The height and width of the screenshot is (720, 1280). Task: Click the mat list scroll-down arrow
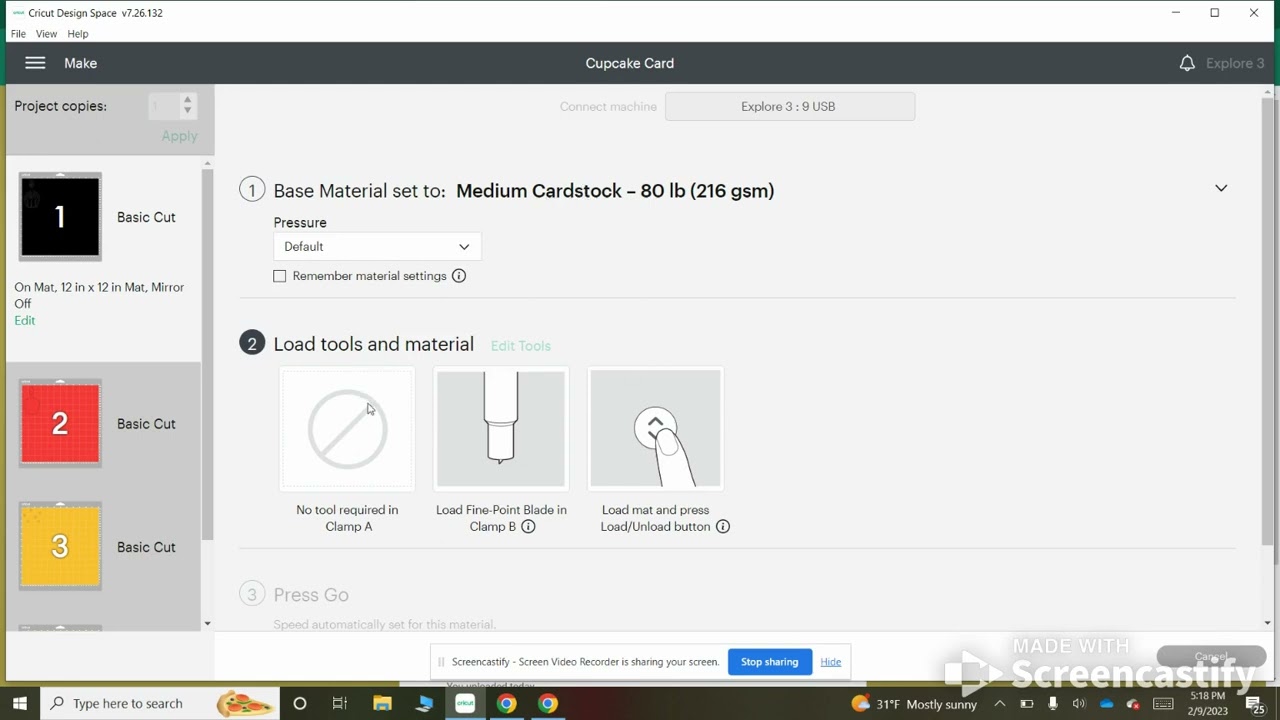point(207,624)
